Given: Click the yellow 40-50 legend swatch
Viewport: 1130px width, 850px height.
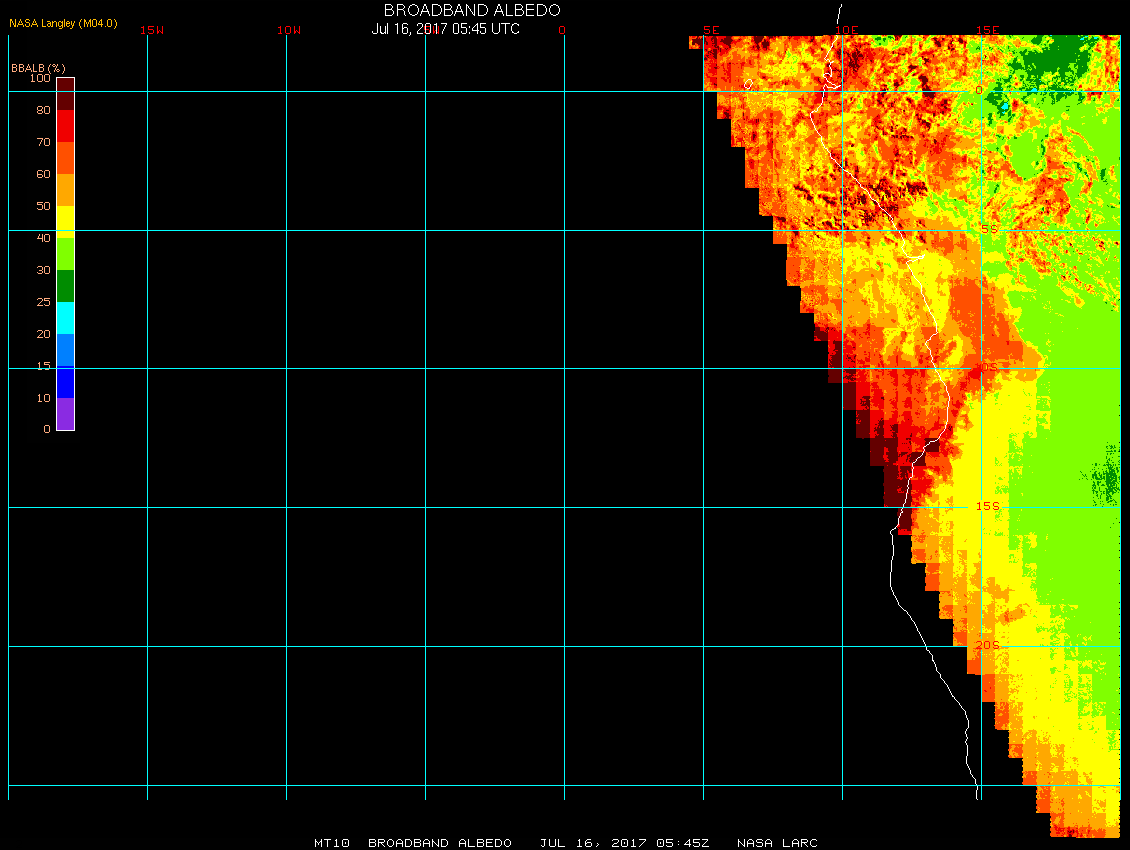Looking at the screenshot, I should click(x=66, y=222).
